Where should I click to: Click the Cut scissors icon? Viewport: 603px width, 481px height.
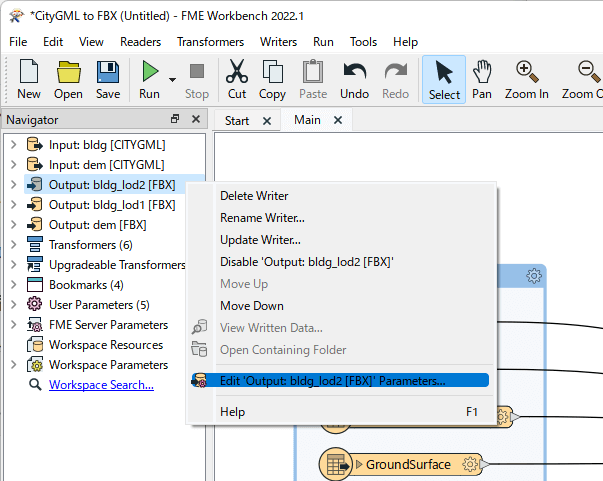pos(237,71)
